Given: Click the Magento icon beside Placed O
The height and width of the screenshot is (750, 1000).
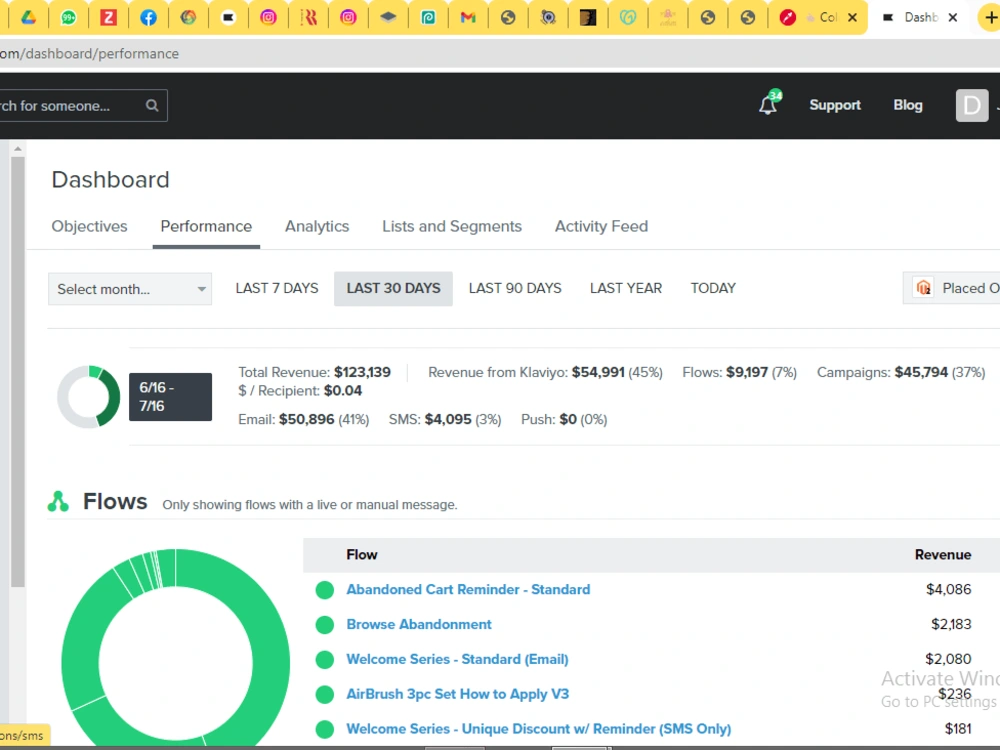Looking at the screenshot, I should coord(923,288).
